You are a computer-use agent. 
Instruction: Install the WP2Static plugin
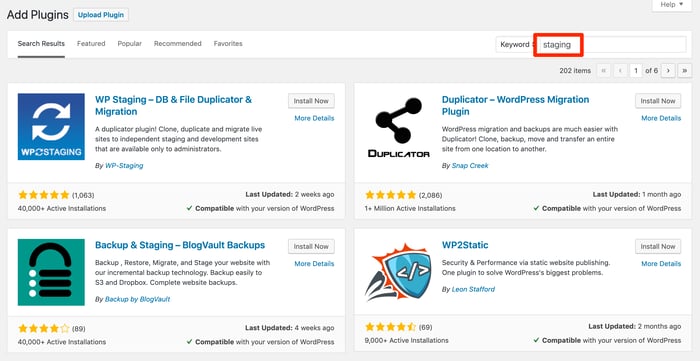point(658,246)
